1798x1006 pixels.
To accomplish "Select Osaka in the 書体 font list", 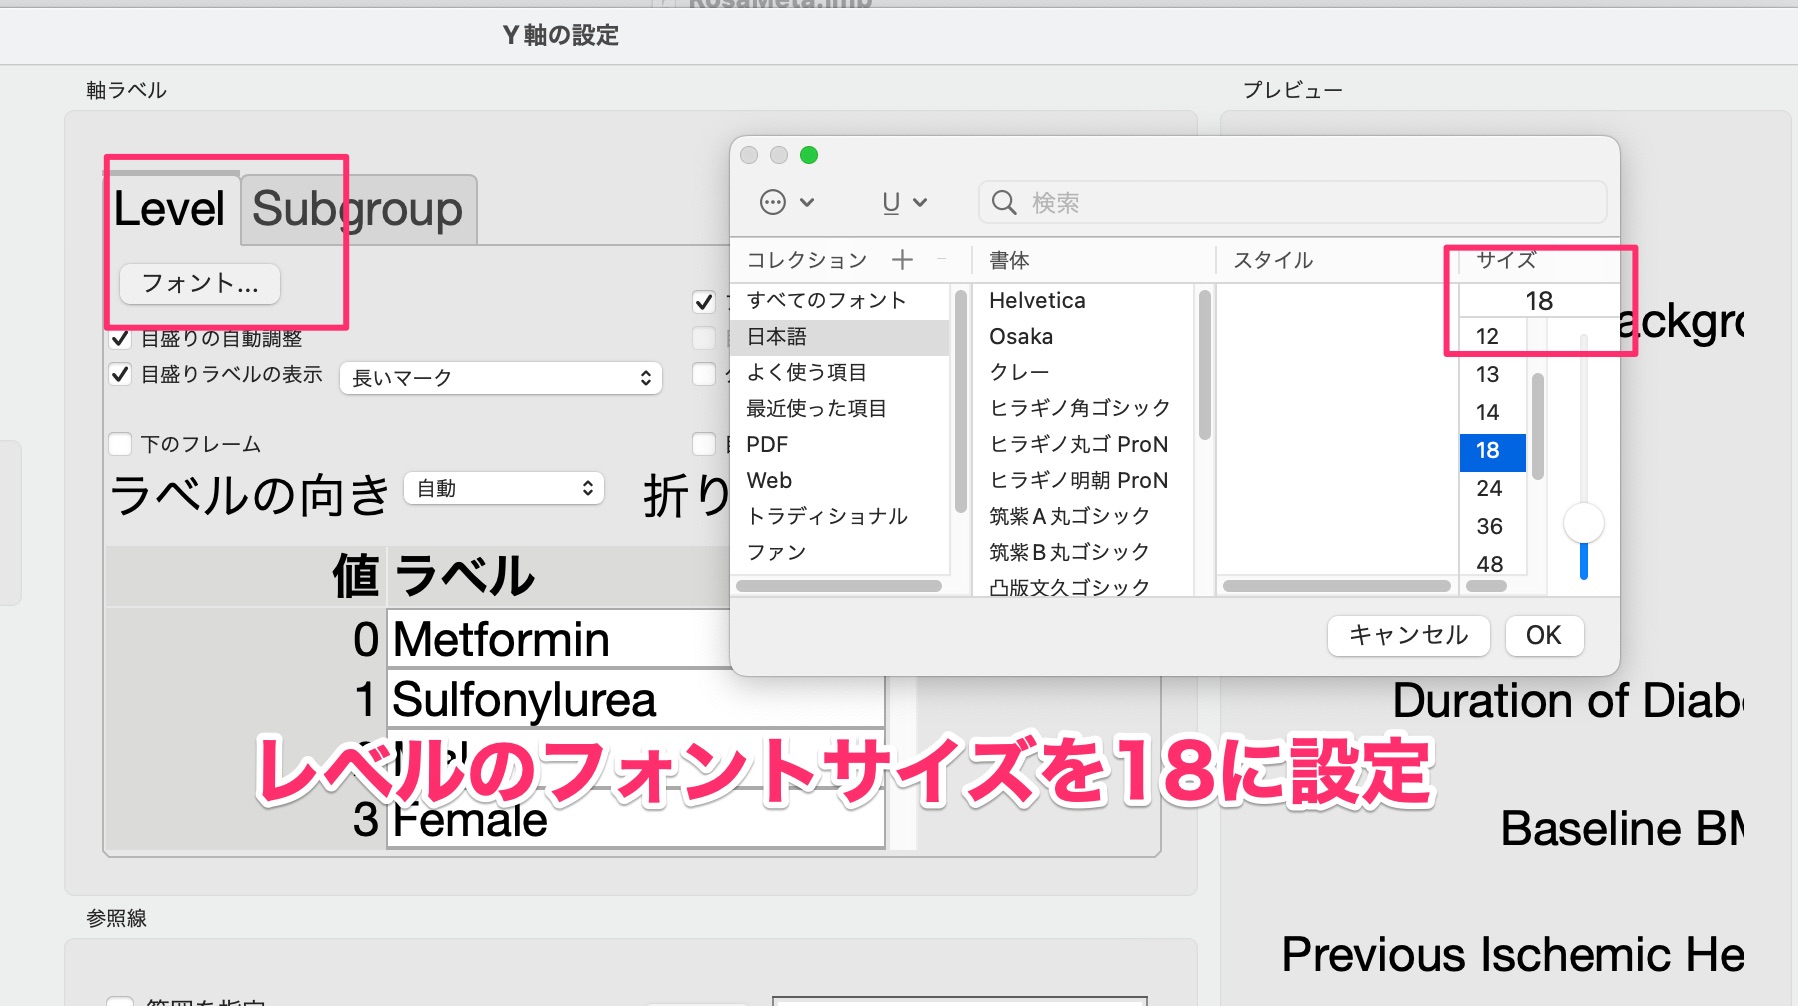I will click(x=1020, y=336).
